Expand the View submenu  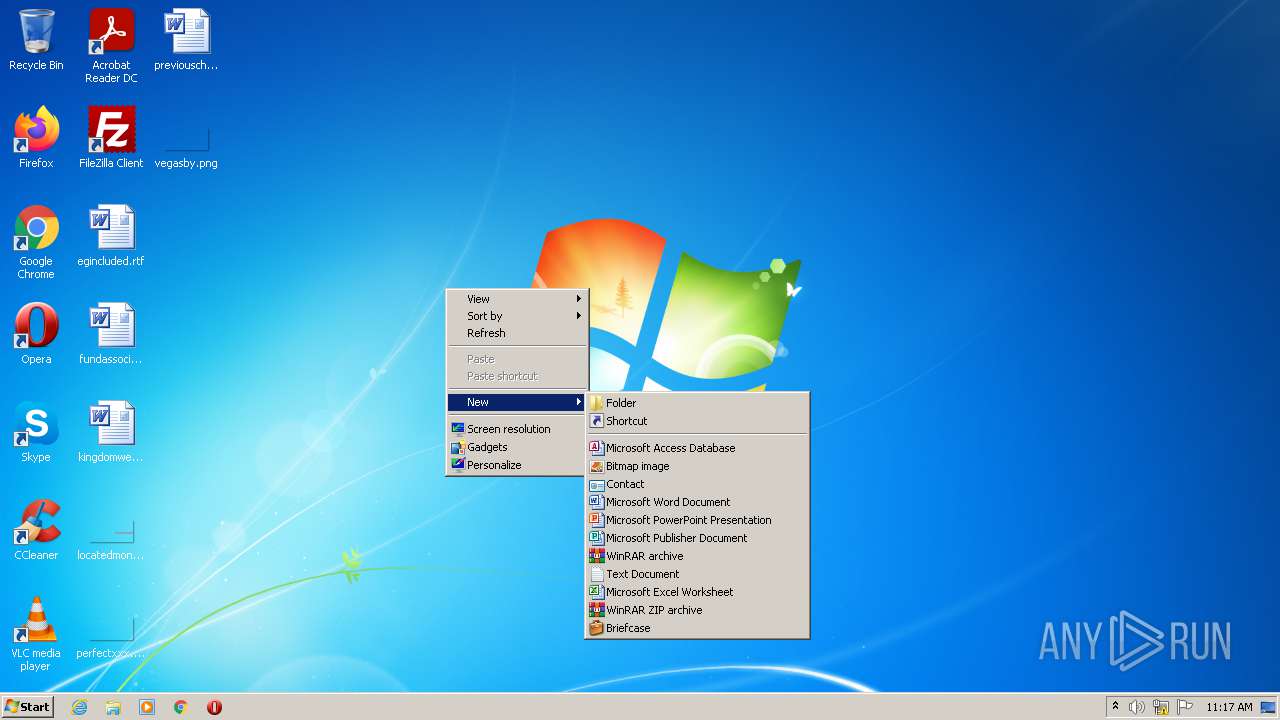[517, 299]
